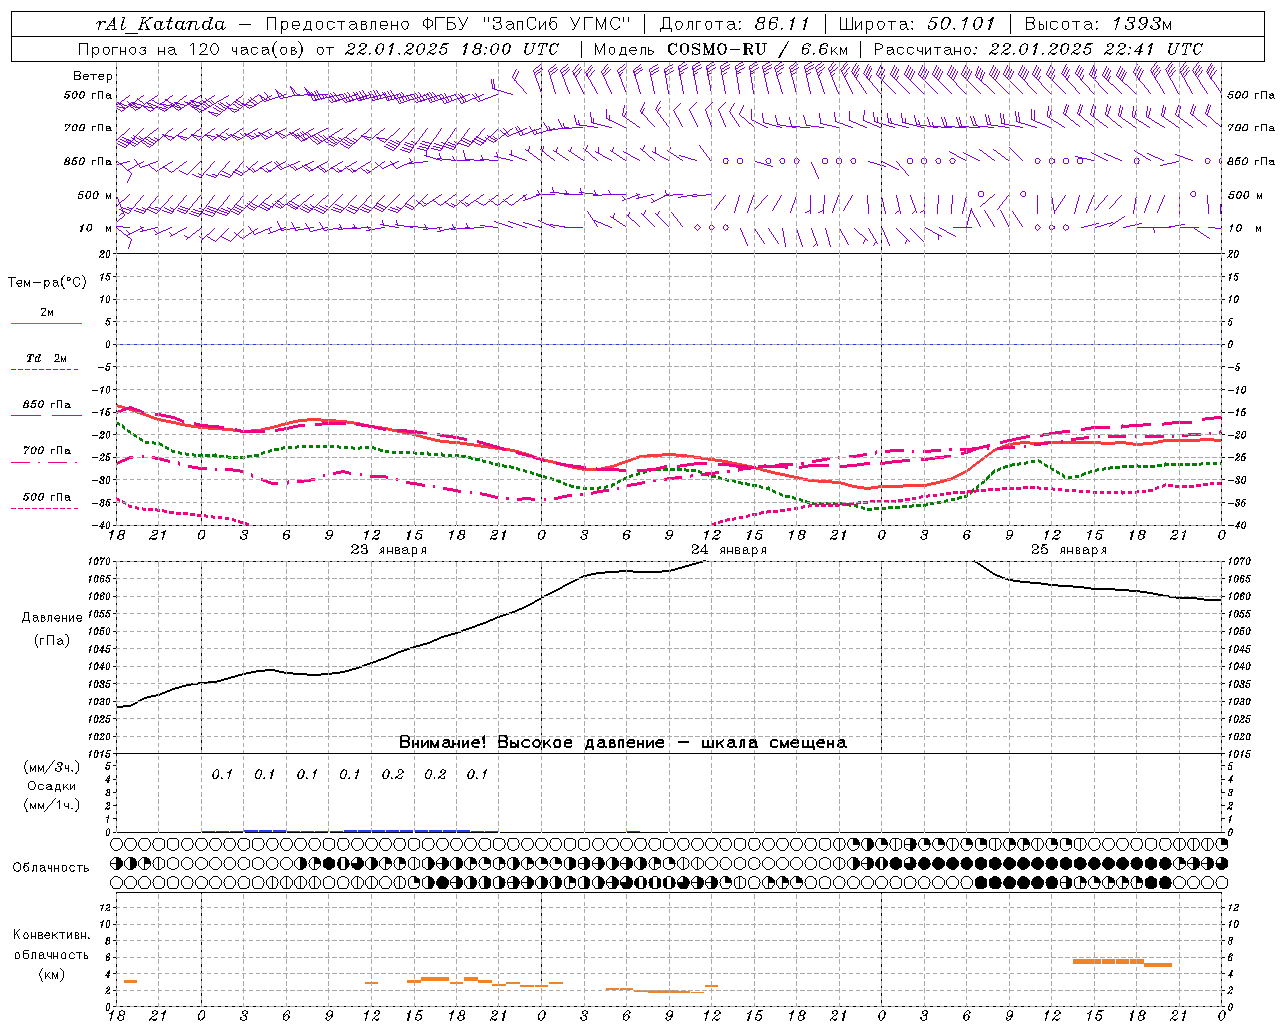
Task: Select the "24 января" date label
Action: click(x=729, y=550)
